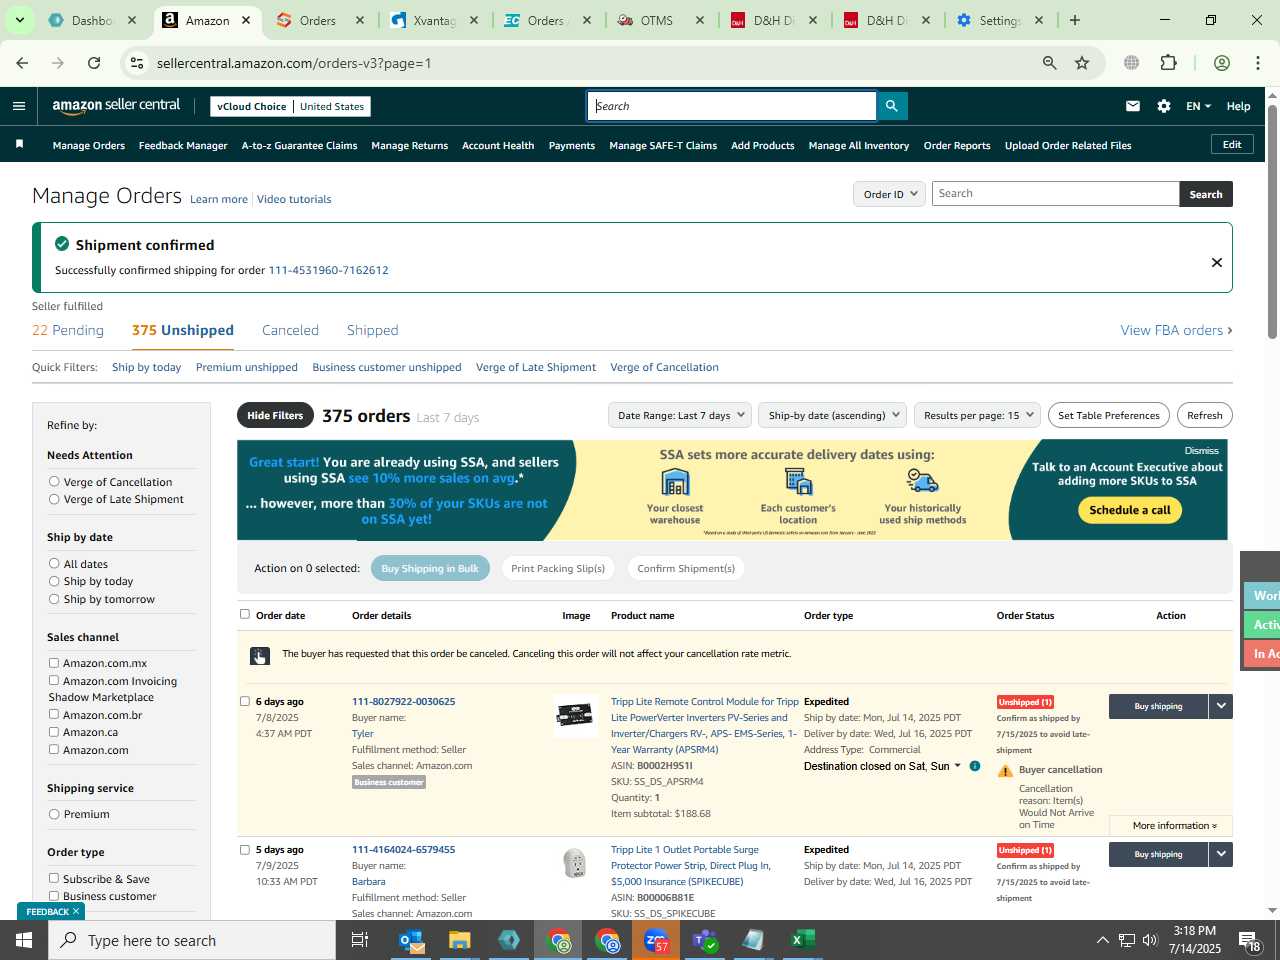Select the All dates radio button
Screen dimensions: 1280x960
coord(54,564)
